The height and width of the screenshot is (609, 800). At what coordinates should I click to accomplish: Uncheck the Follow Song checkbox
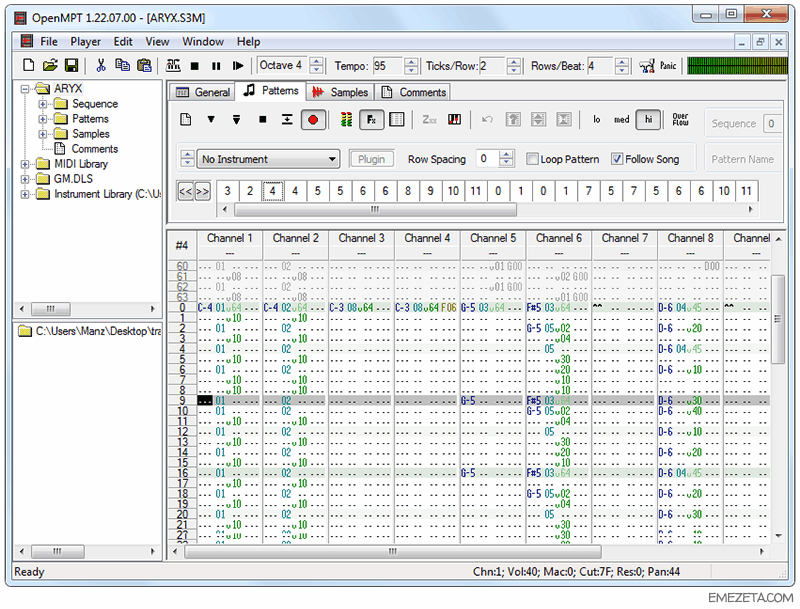tap(617, 159)
